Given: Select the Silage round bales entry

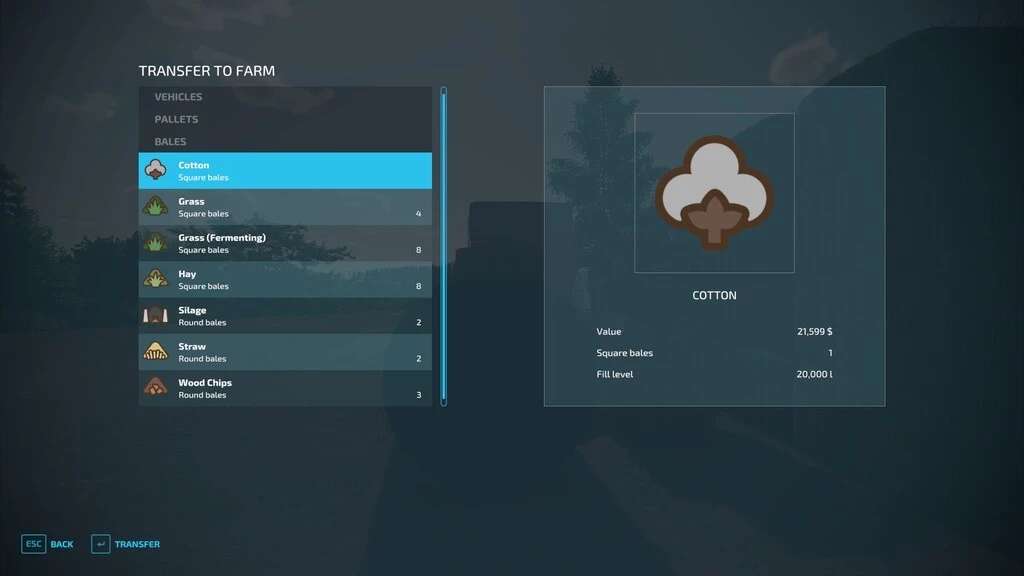Looking at the screenshot, I should (285, 316).
